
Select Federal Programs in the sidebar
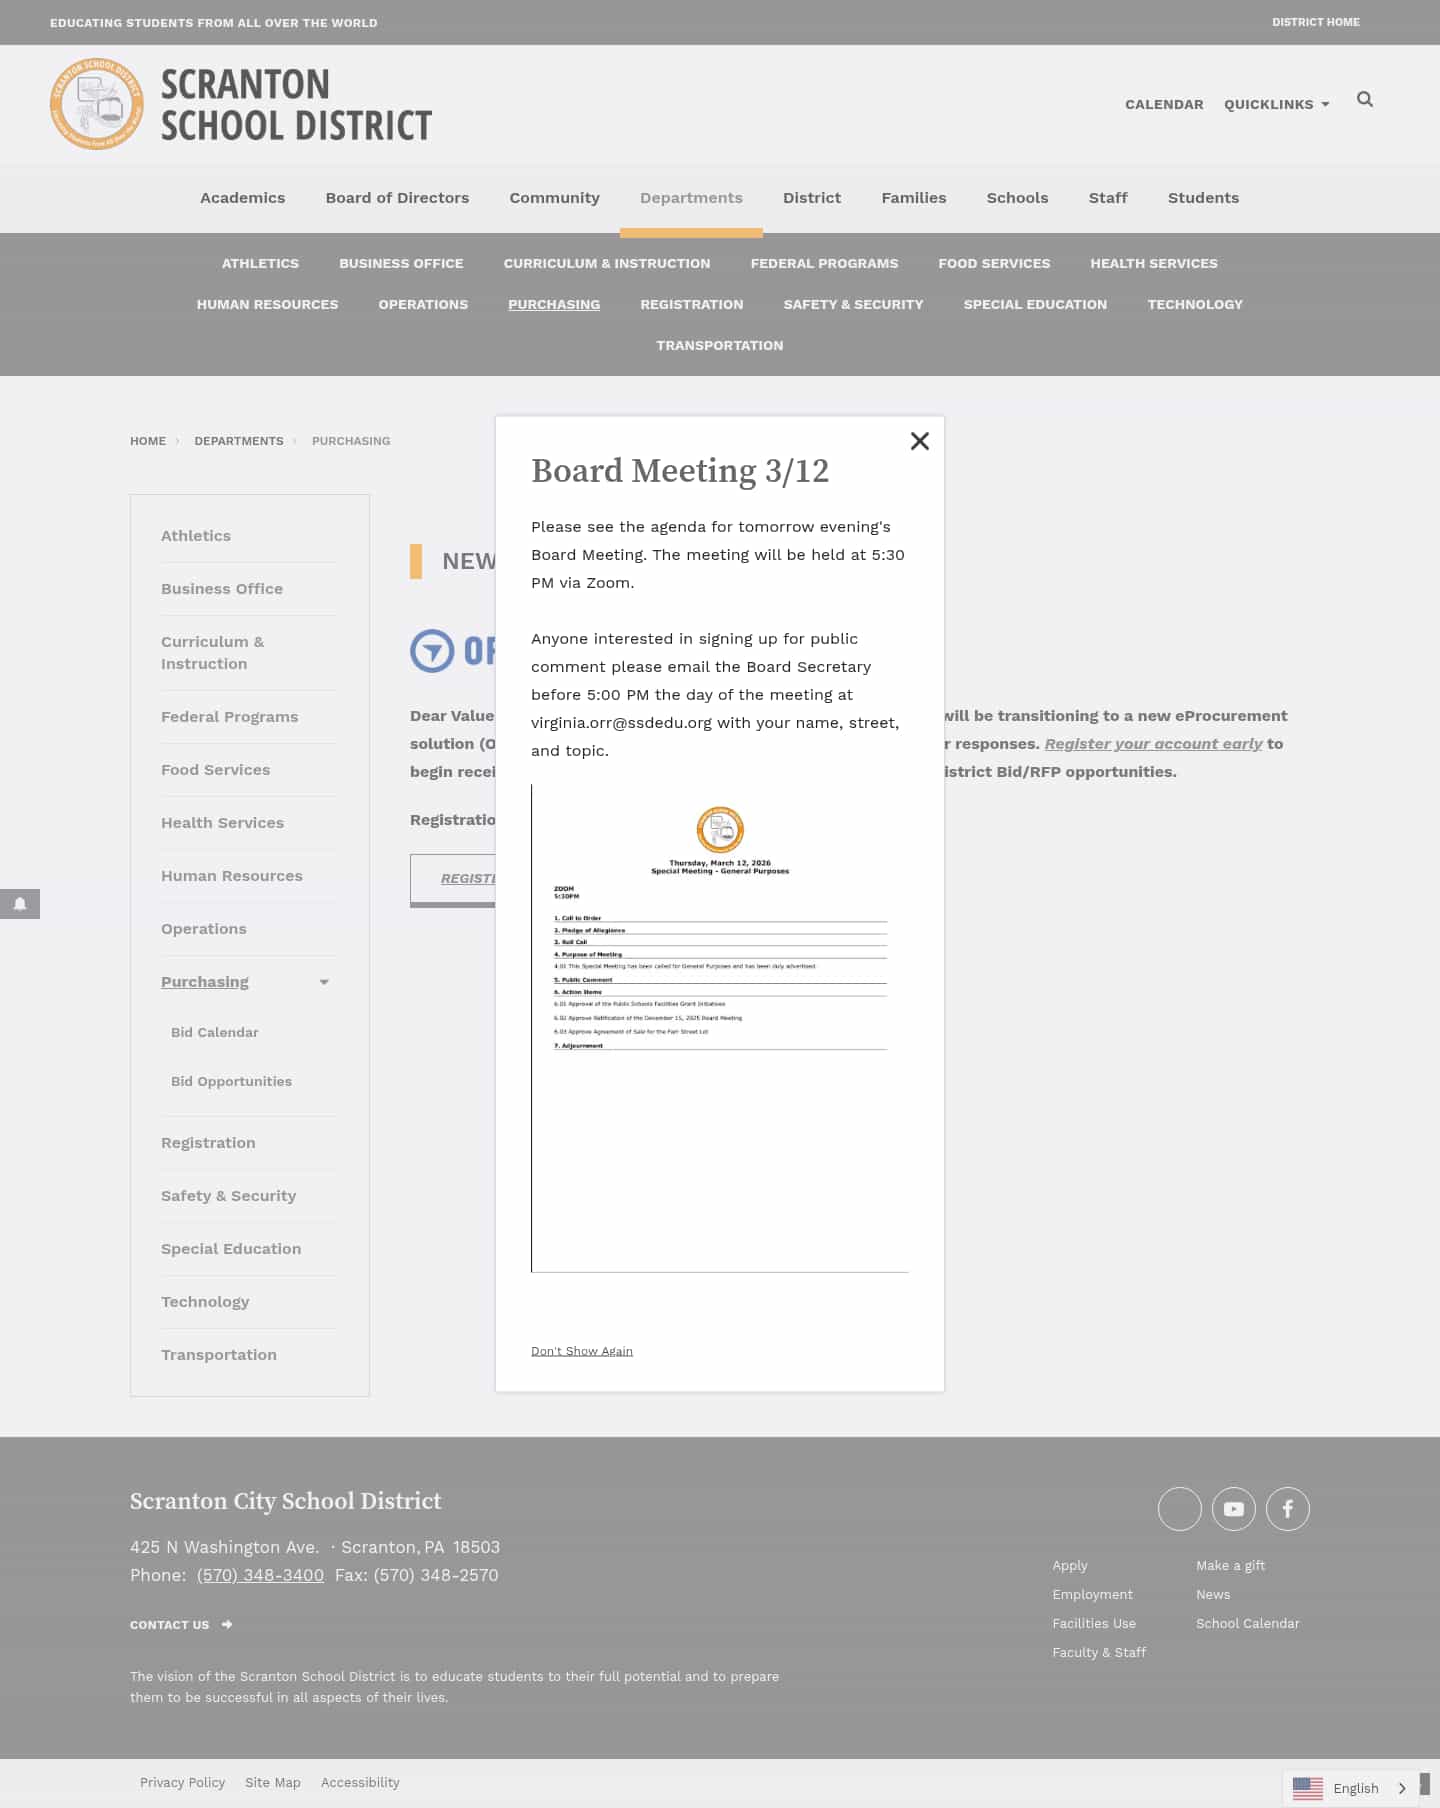(229, 717)
